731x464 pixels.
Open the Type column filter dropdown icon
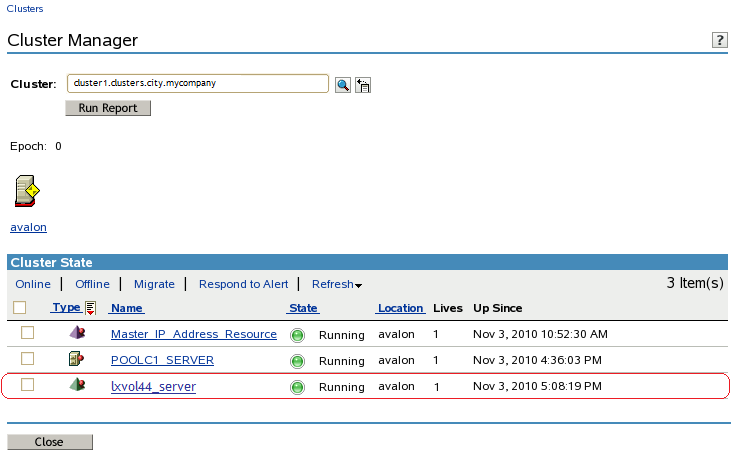point(90,308)
